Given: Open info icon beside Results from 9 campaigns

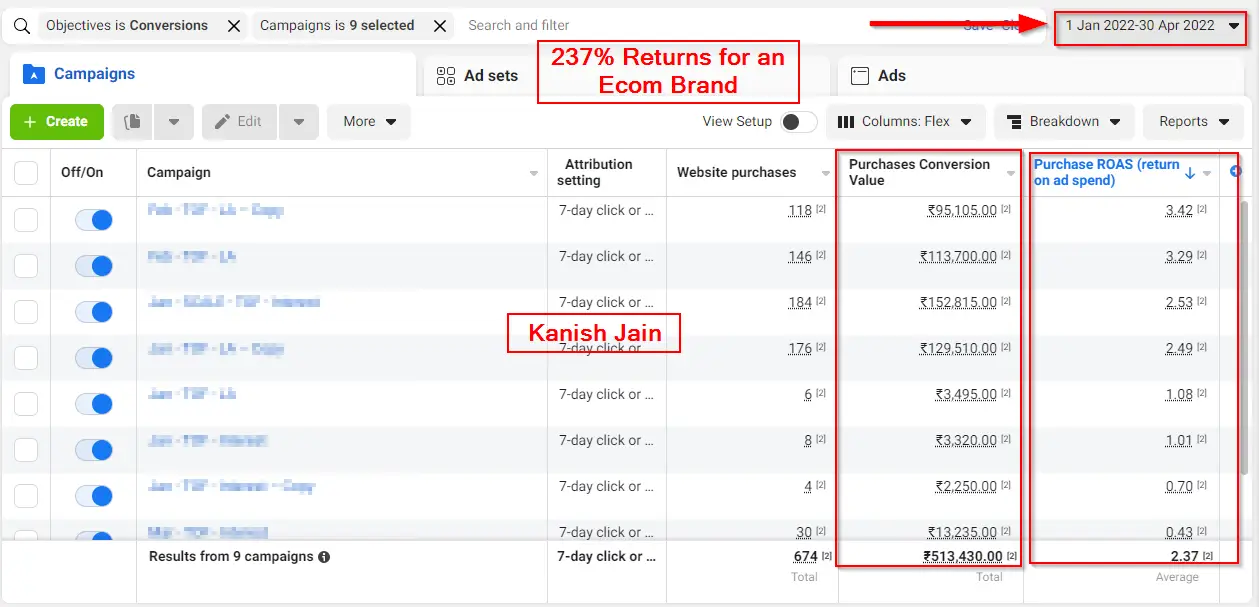Looking at the screenshot, I should 324,557.
